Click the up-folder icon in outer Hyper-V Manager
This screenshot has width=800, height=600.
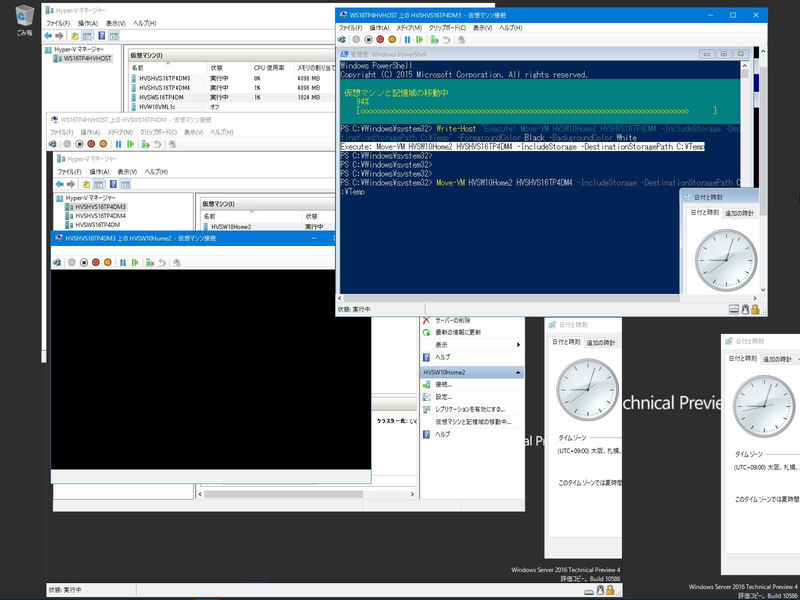click(75, 36)
